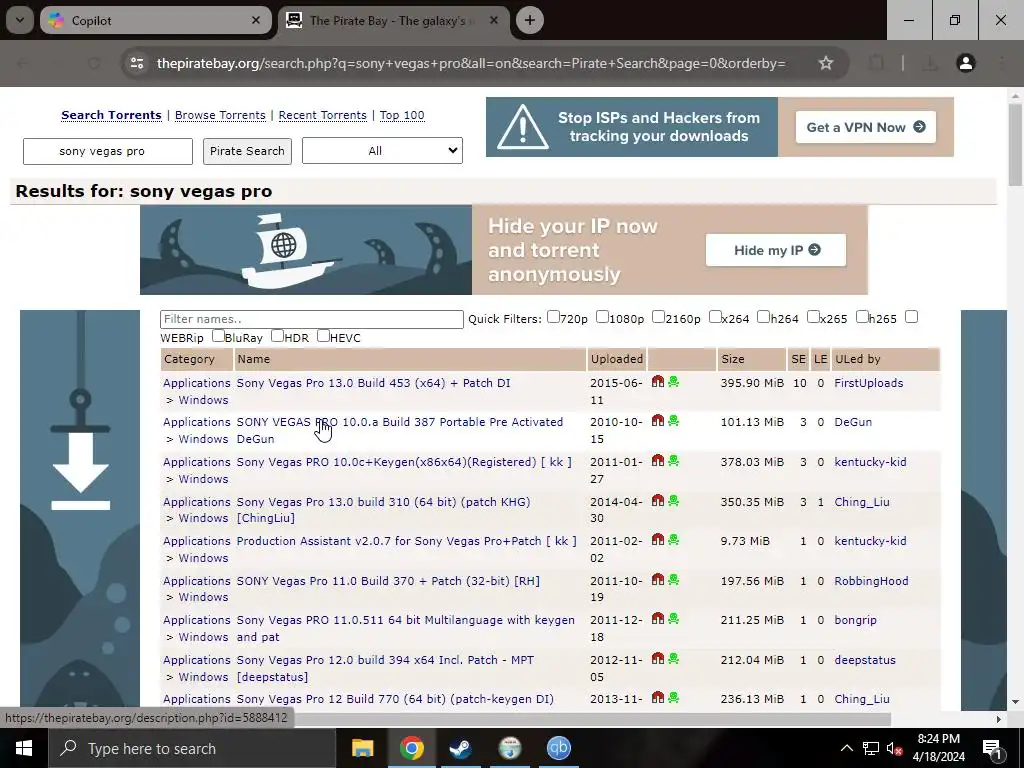Click green skull icon for Sony Vegas Pro 13.0 build 310
Viewport: 1024px width, 768px height.
point(673,500)
